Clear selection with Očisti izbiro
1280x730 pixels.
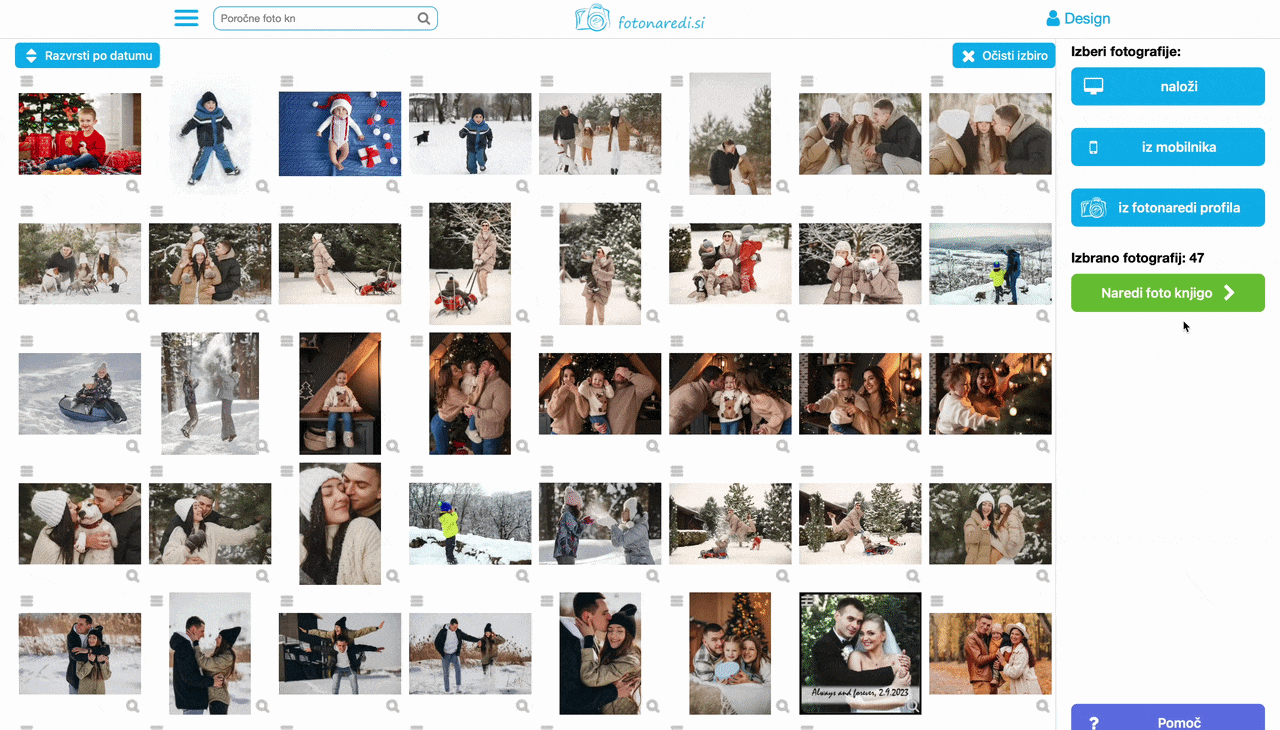coord(1003,56)
